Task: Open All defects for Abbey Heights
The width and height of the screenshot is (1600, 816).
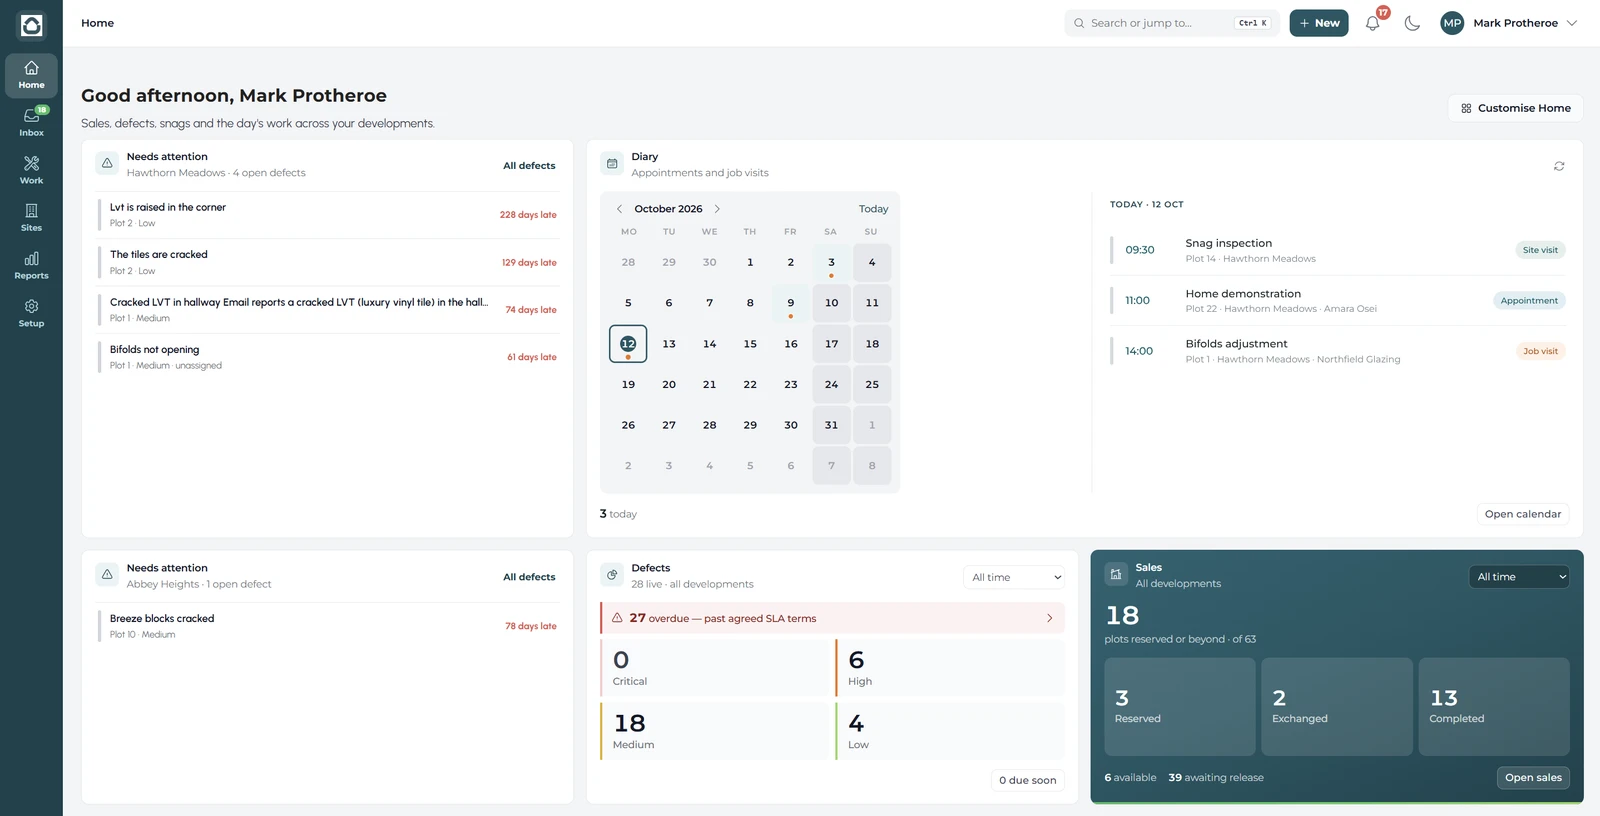Action: pyautogui.click(x=529, y=577)
